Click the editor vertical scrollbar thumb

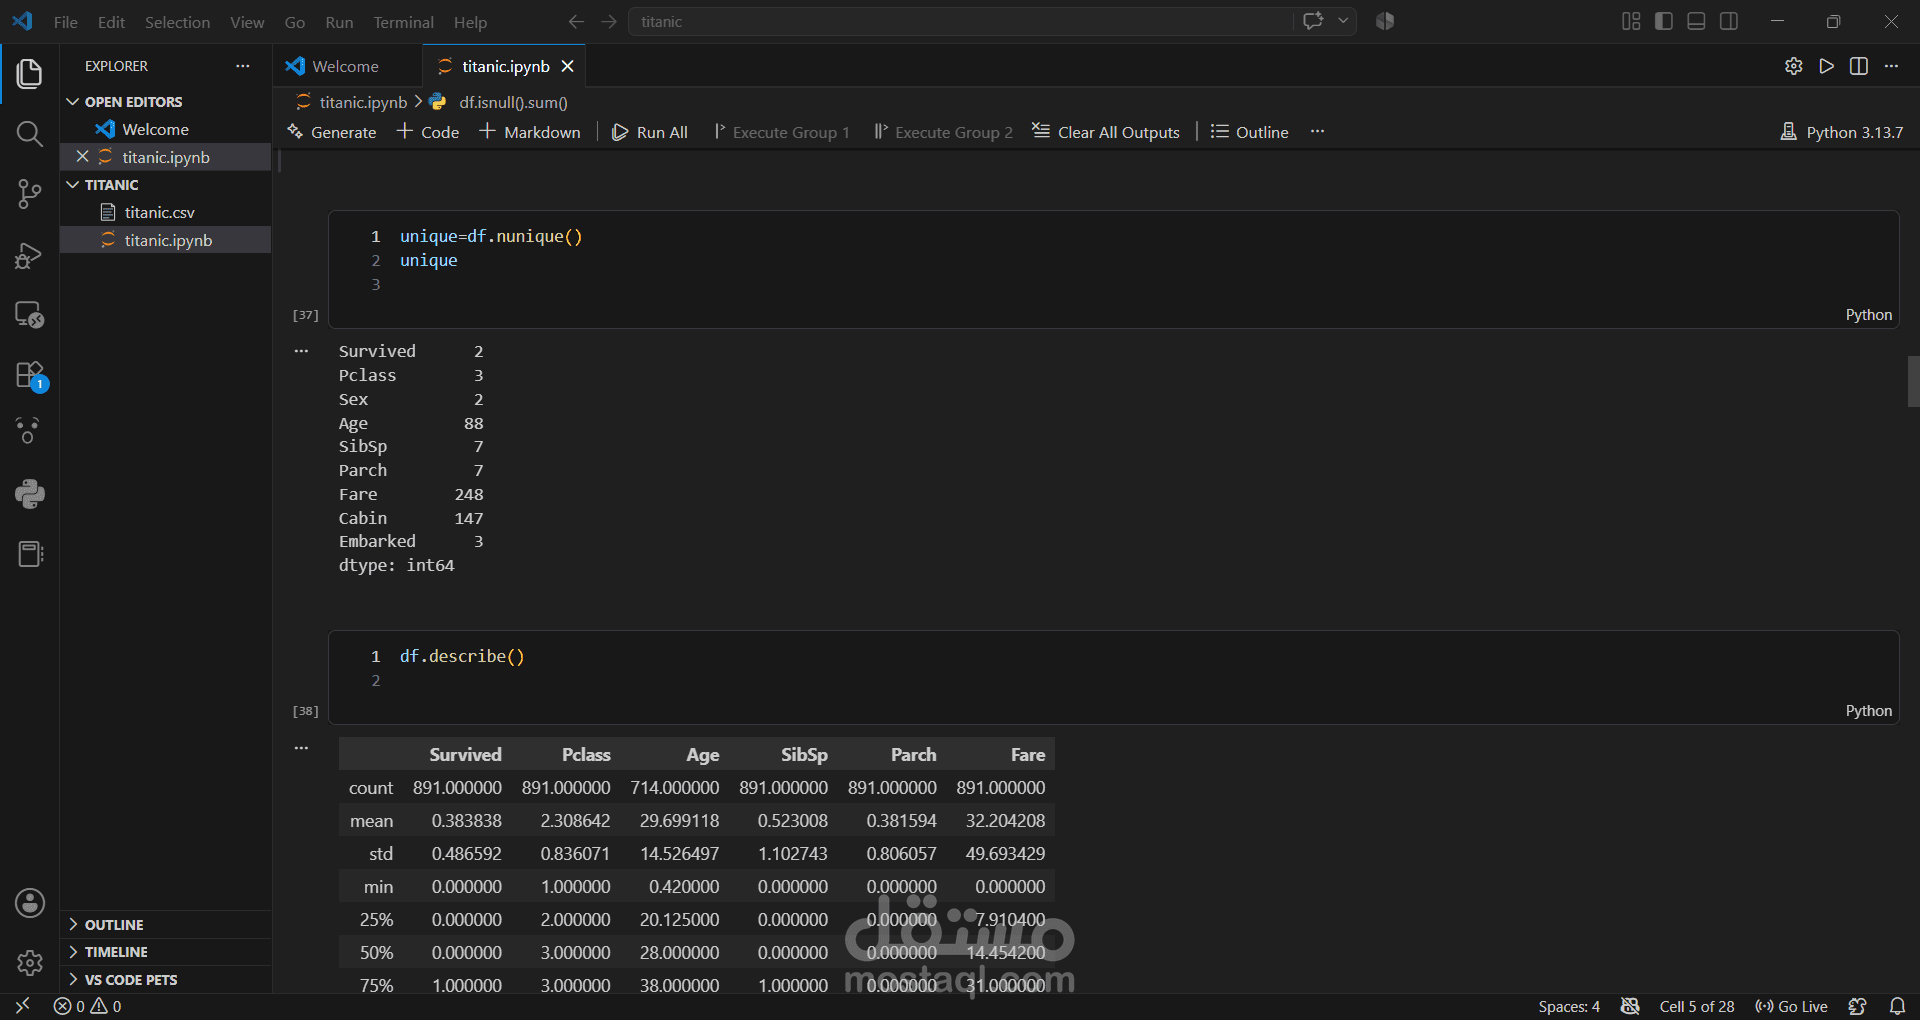pyautogui.click(x=1913, y=381)
